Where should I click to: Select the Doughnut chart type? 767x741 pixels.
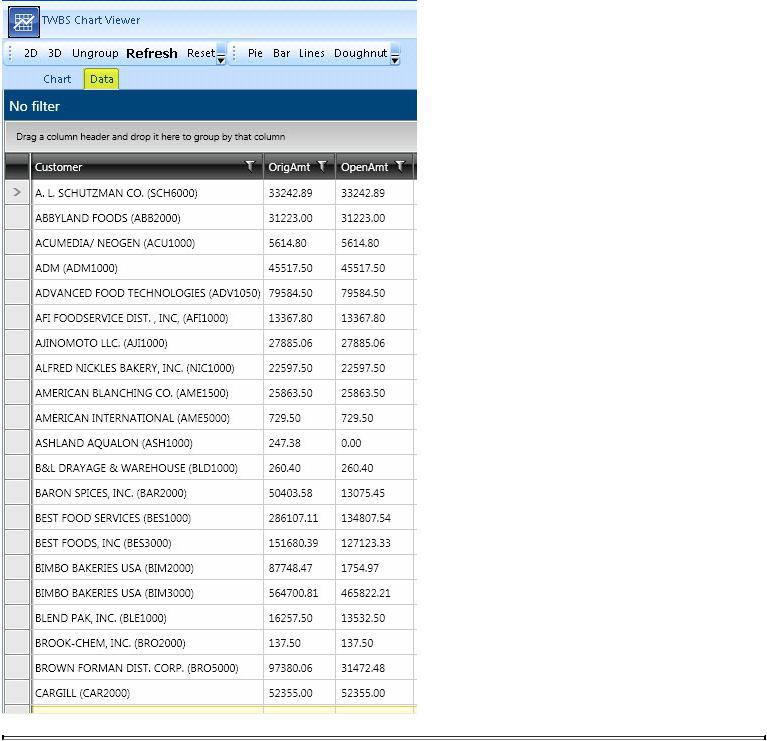coord(361,53)
